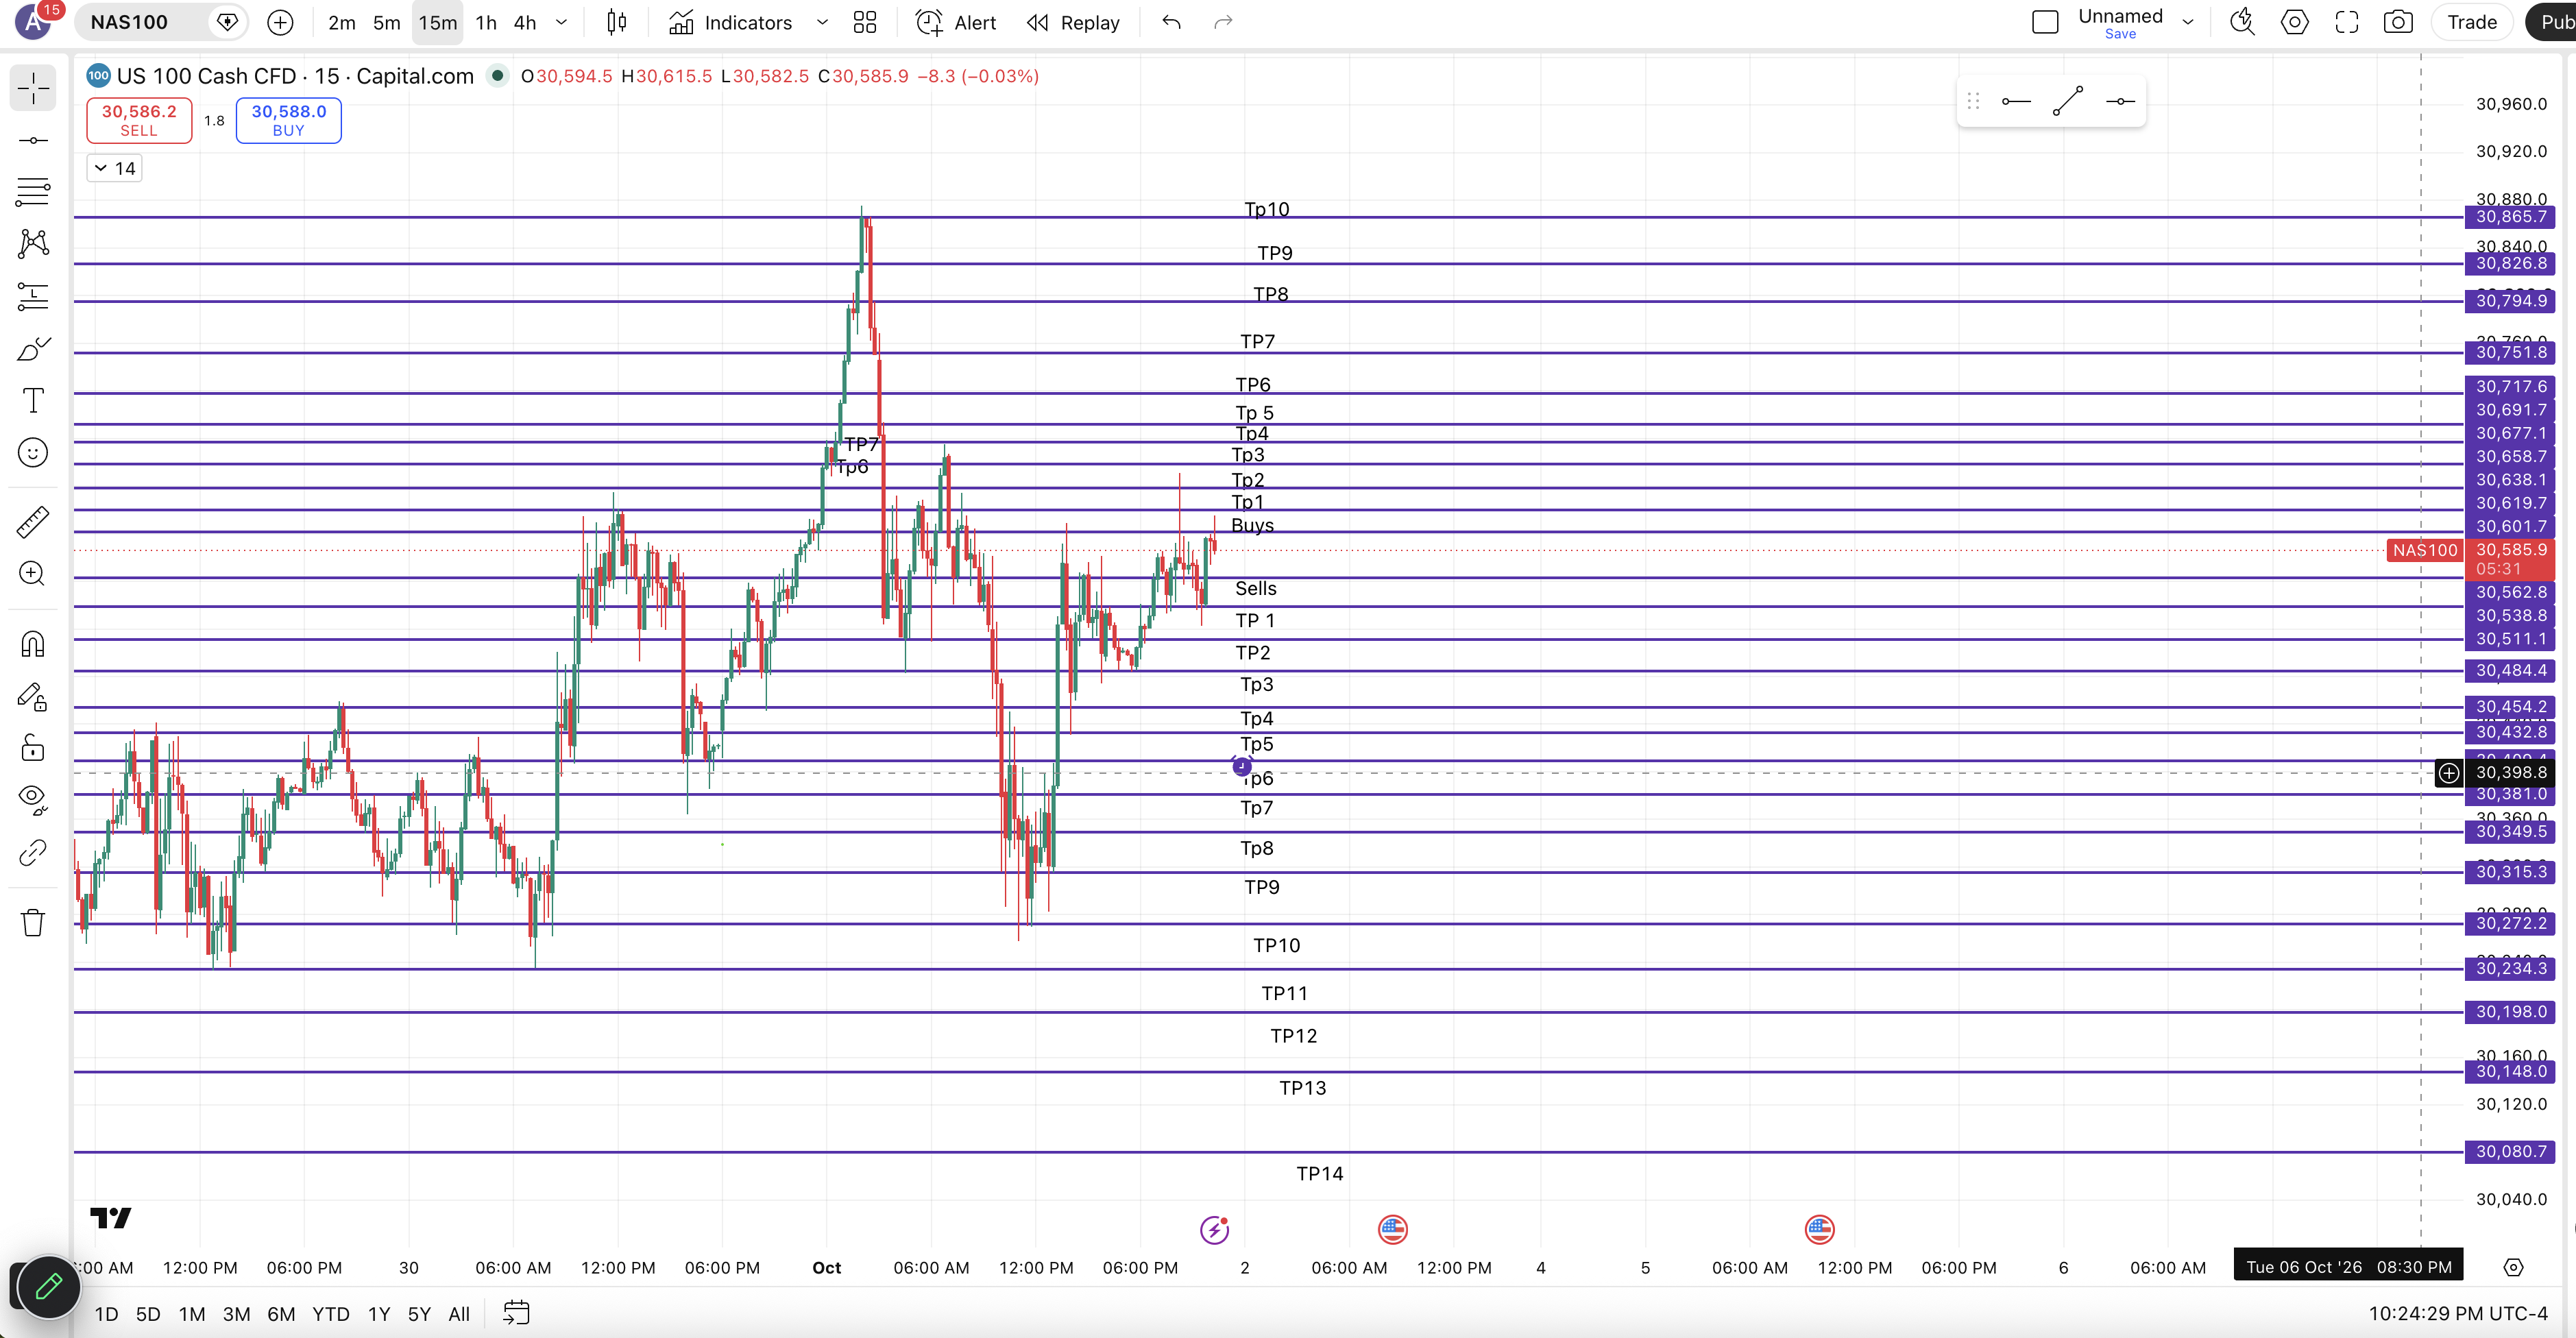Collapse the 14 indicators legend
The height and width of the screenshot is (1338, 2576).
115,168
